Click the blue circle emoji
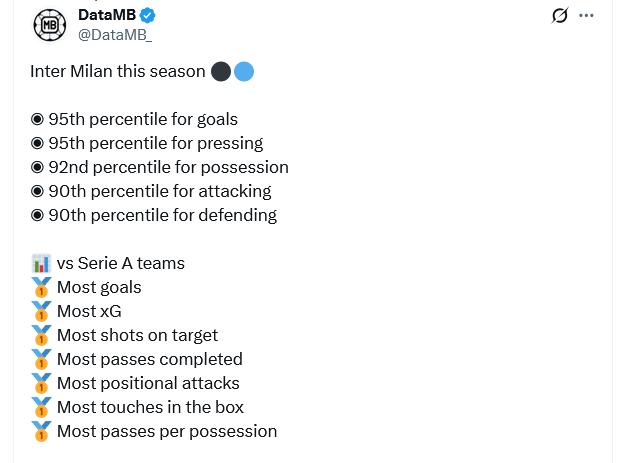The image size is (635, 463). pos(243,72)
